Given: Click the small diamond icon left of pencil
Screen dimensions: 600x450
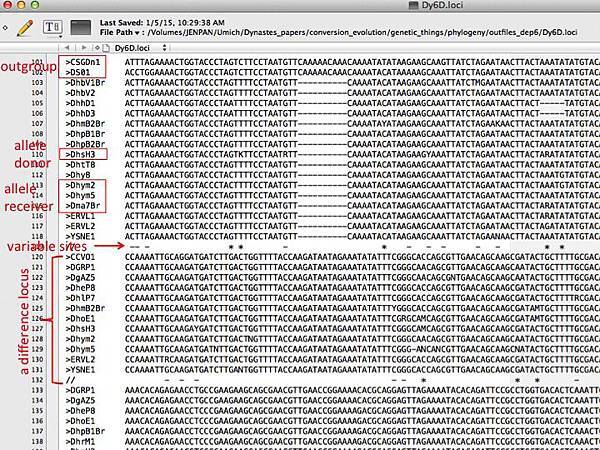Looking at the screenshot, I should point(5,28).
